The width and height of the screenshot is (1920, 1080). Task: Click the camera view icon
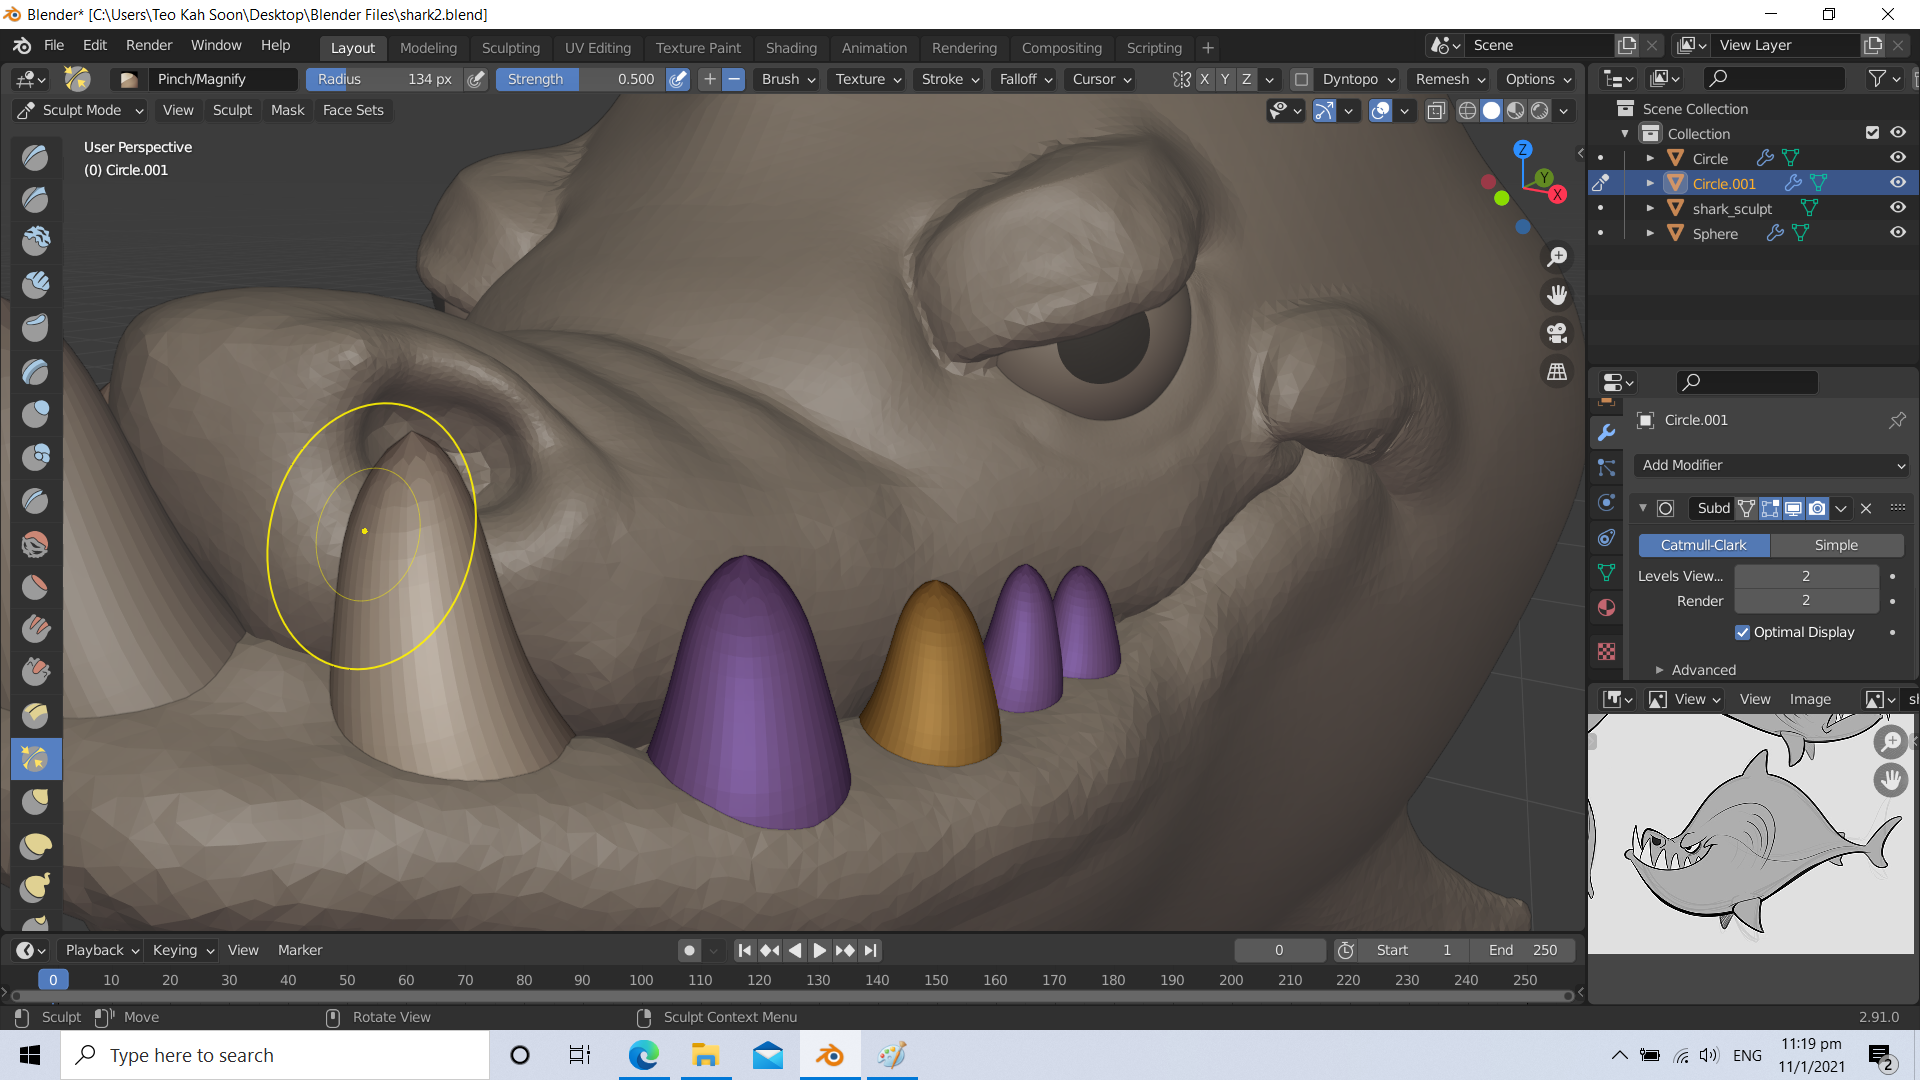click(x=1557, y=333)
